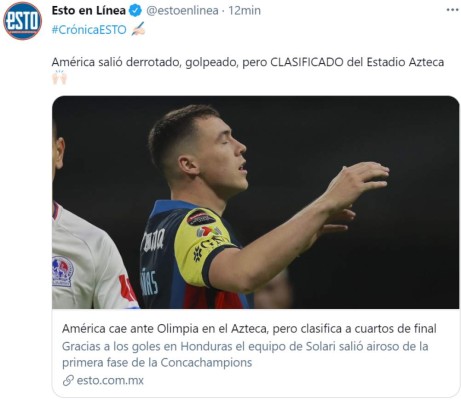Open the esto.com.mx domain link
The width and height of the screenshot is (461, 400).
click(x=110, y=380)
